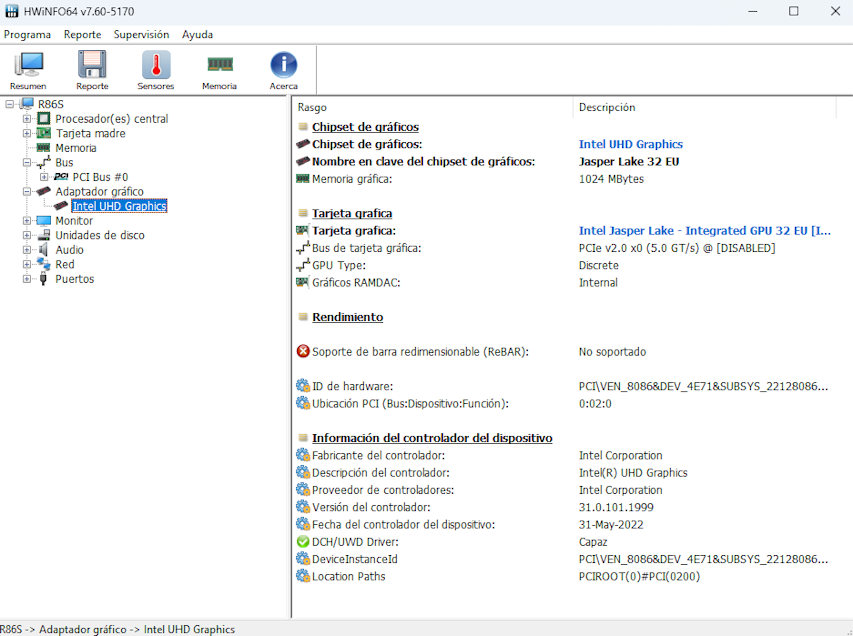Click the gear icon beside Versión del controlador
The image size is (853, 636).
coord(303,507)
